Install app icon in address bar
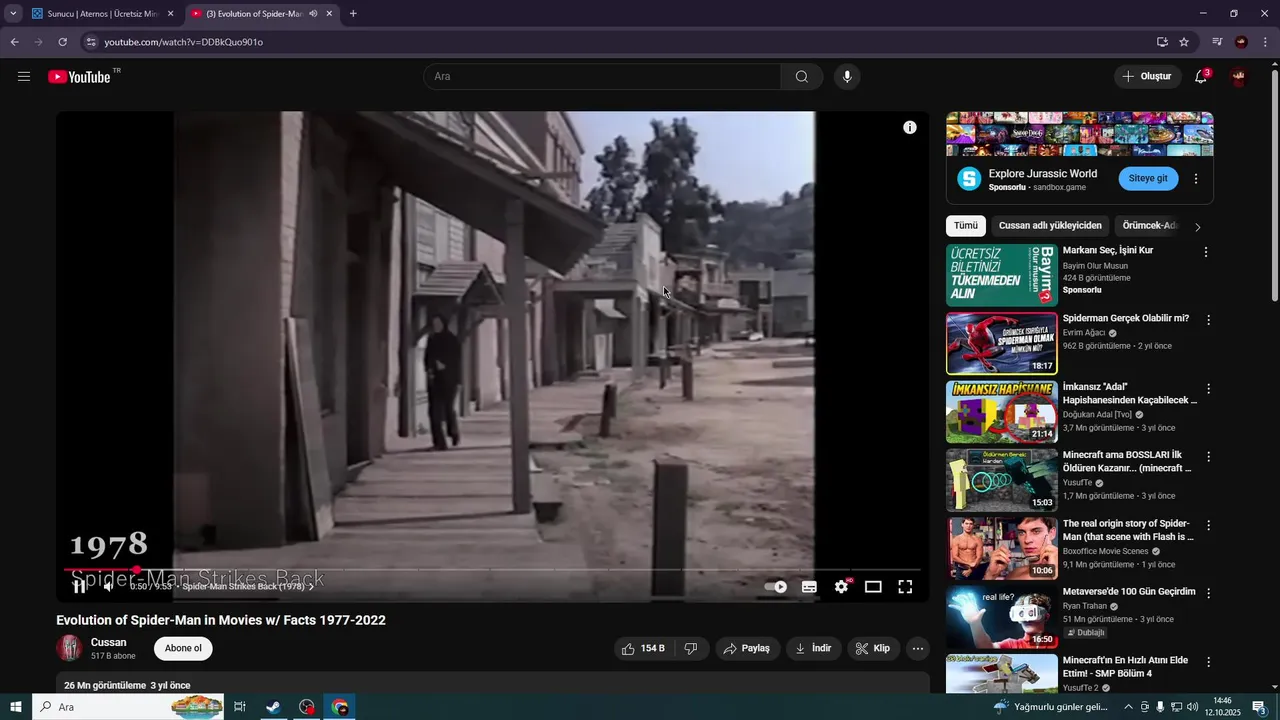This screenshot has height=720, width=1280. pos(1162,42)
